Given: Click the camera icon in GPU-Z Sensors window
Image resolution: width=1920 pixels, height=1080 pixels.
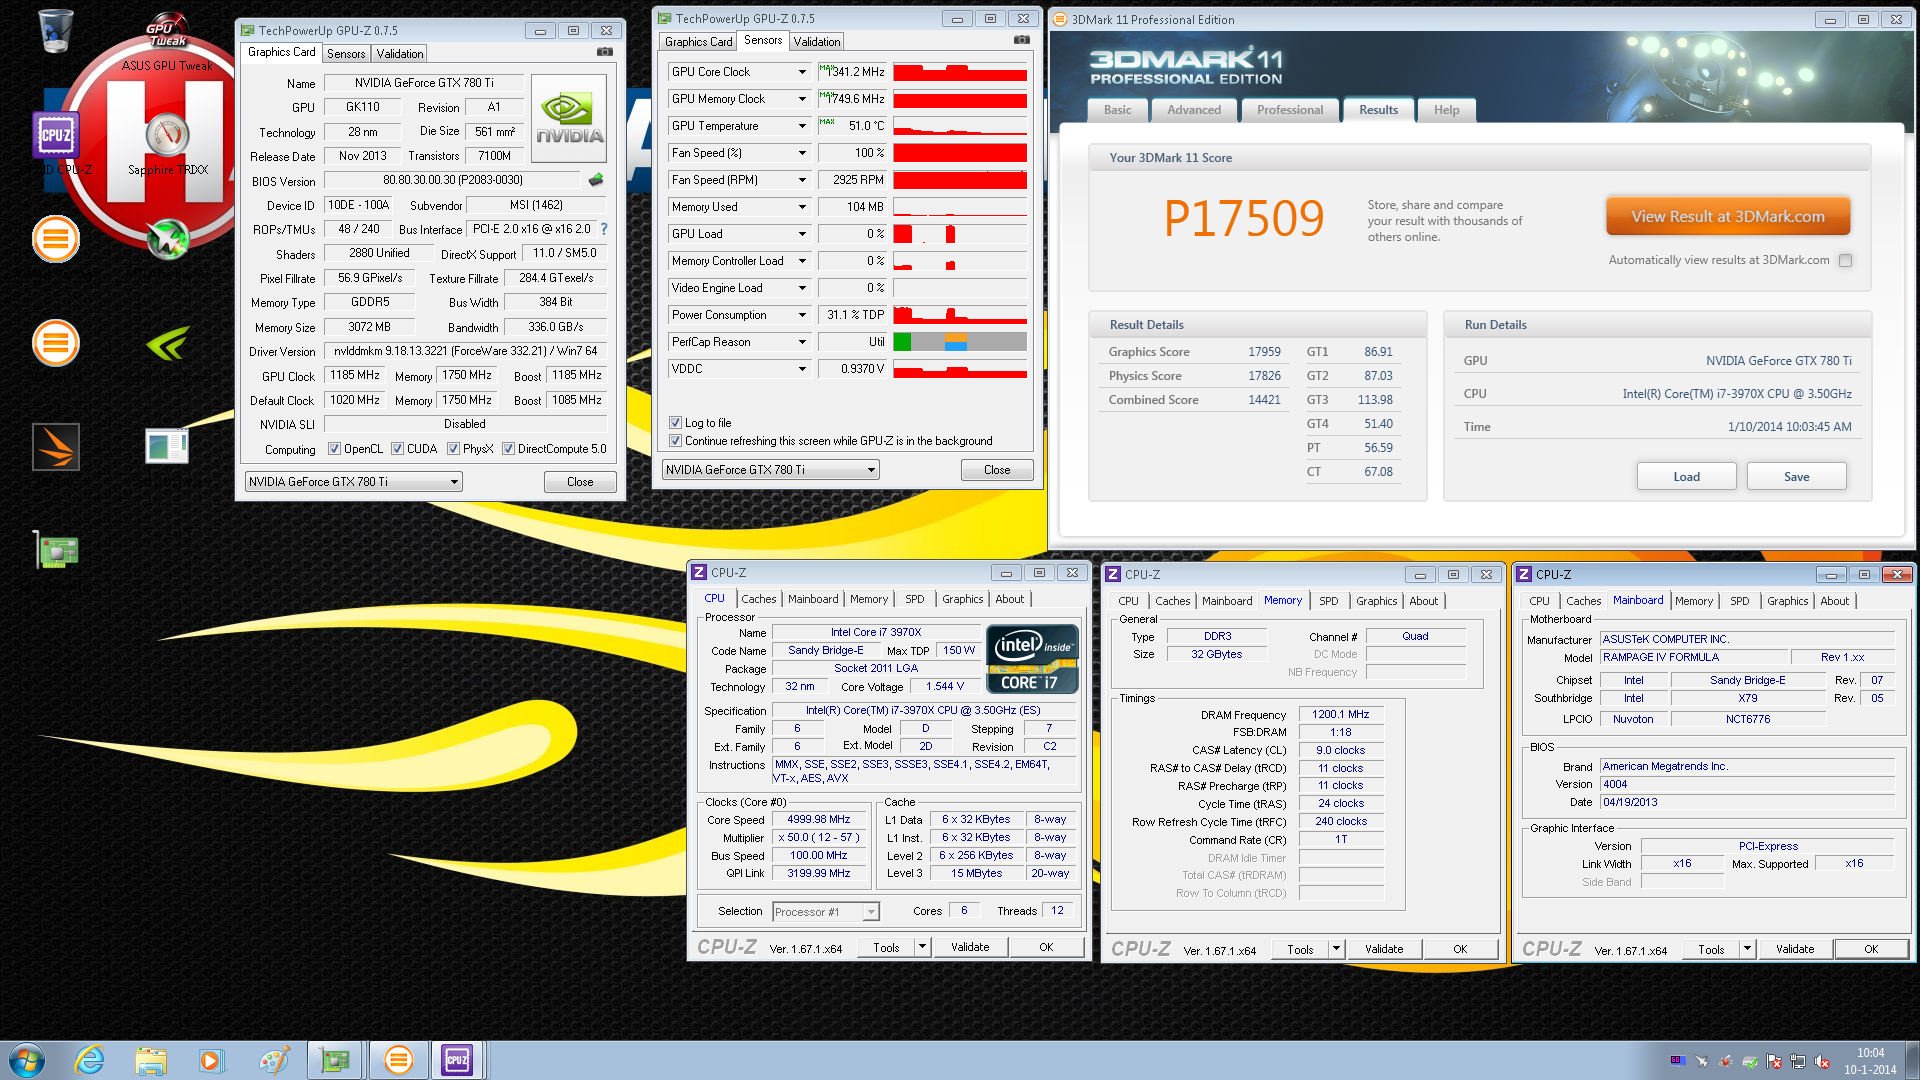Looking at the screenshot, I should point(1021,40).
